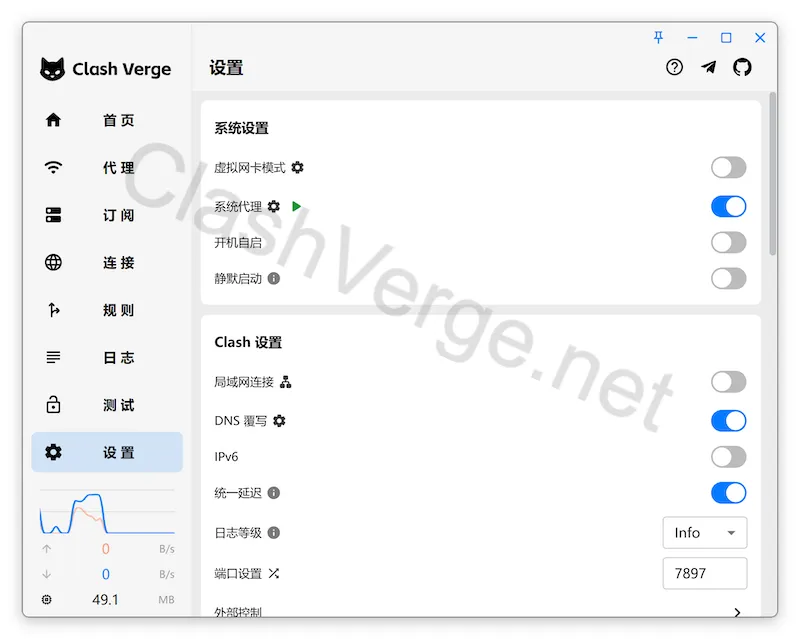Open 系统代理 gear settings
This screenshot has width=800, height=639.
[273, 206]
